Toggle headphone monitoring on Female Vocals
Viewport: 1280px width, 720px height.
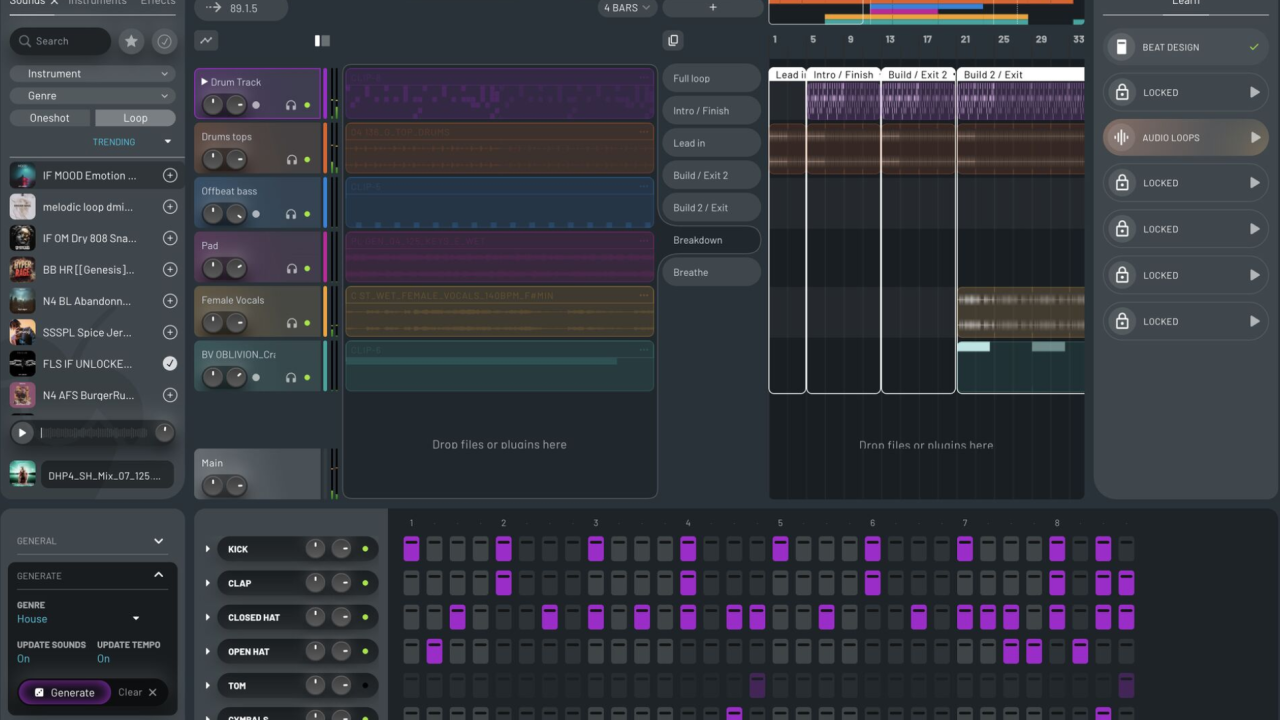click(291, 323)
